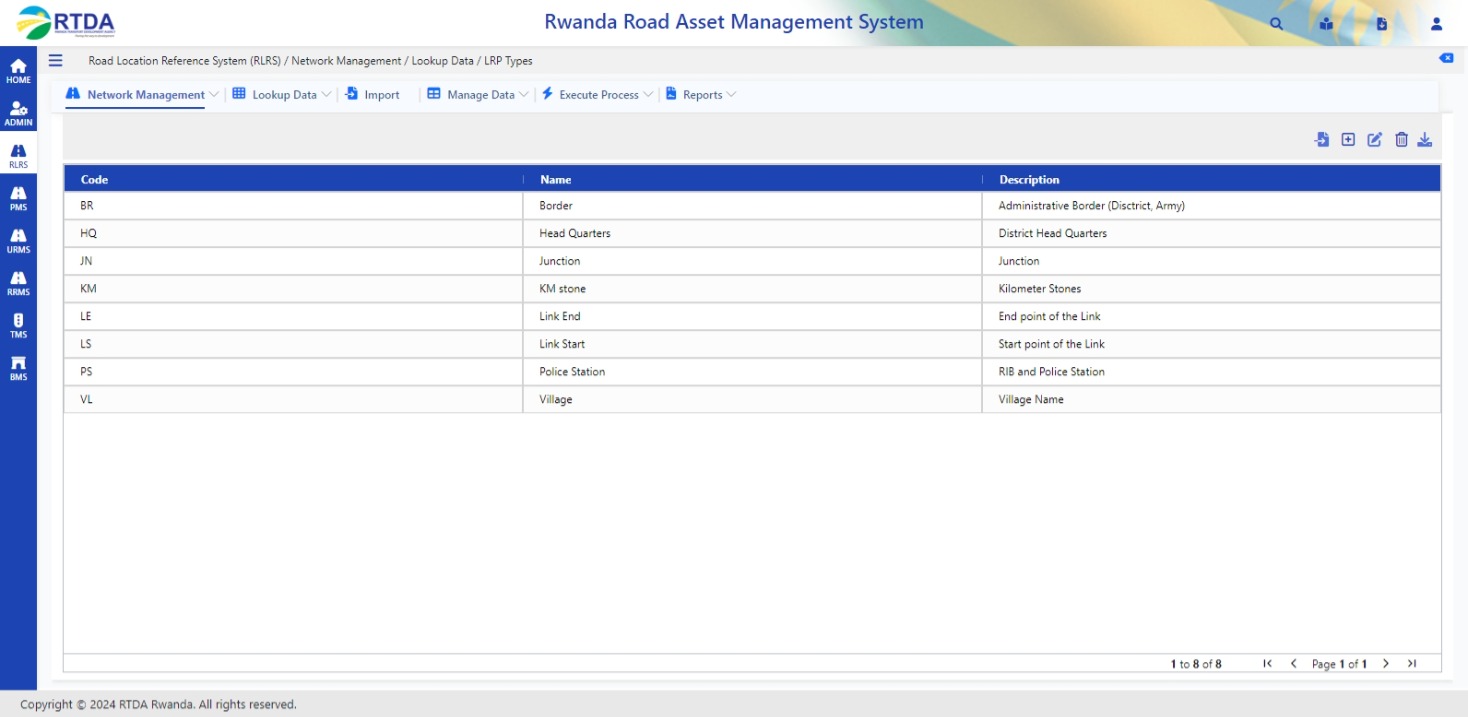Click the KM stone name cell

(x=752, y=289)
